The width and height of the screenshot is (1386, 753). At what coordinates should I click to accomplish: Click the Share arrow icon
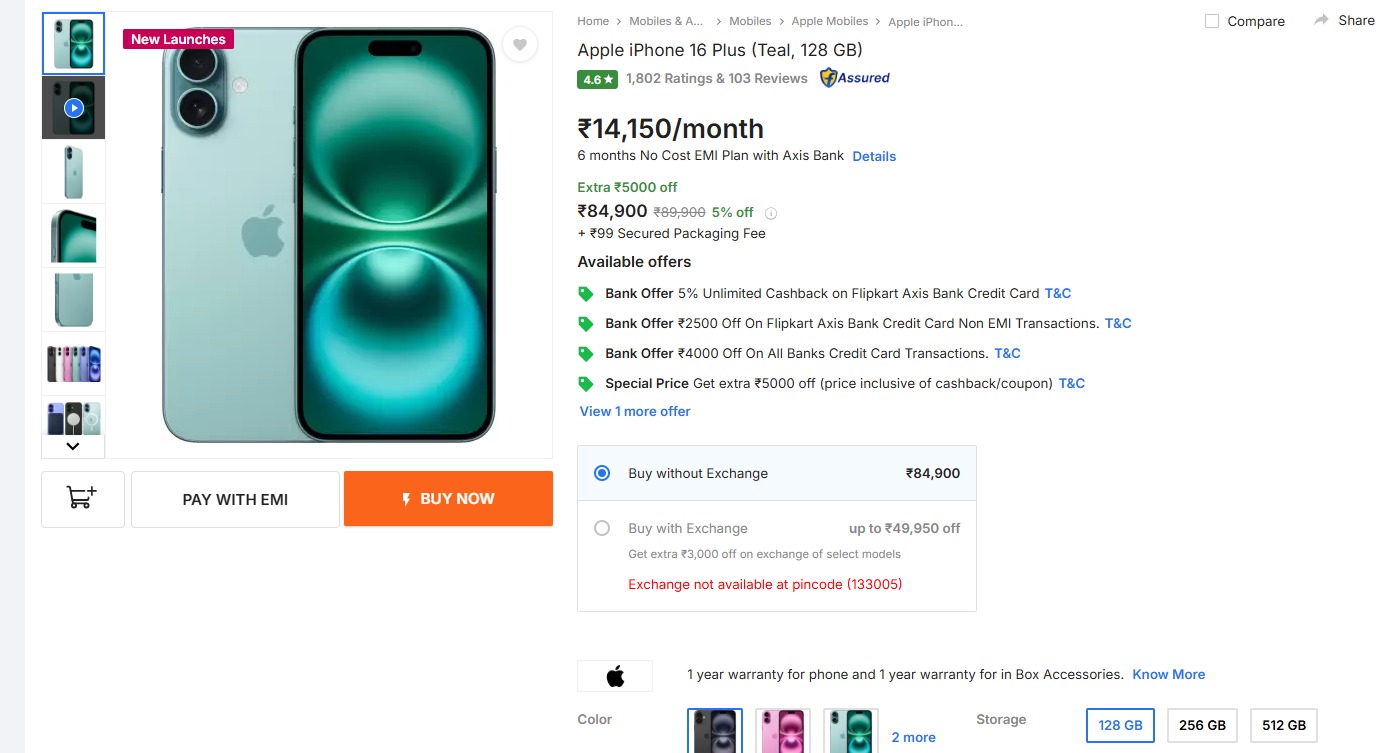[1322, 20]
